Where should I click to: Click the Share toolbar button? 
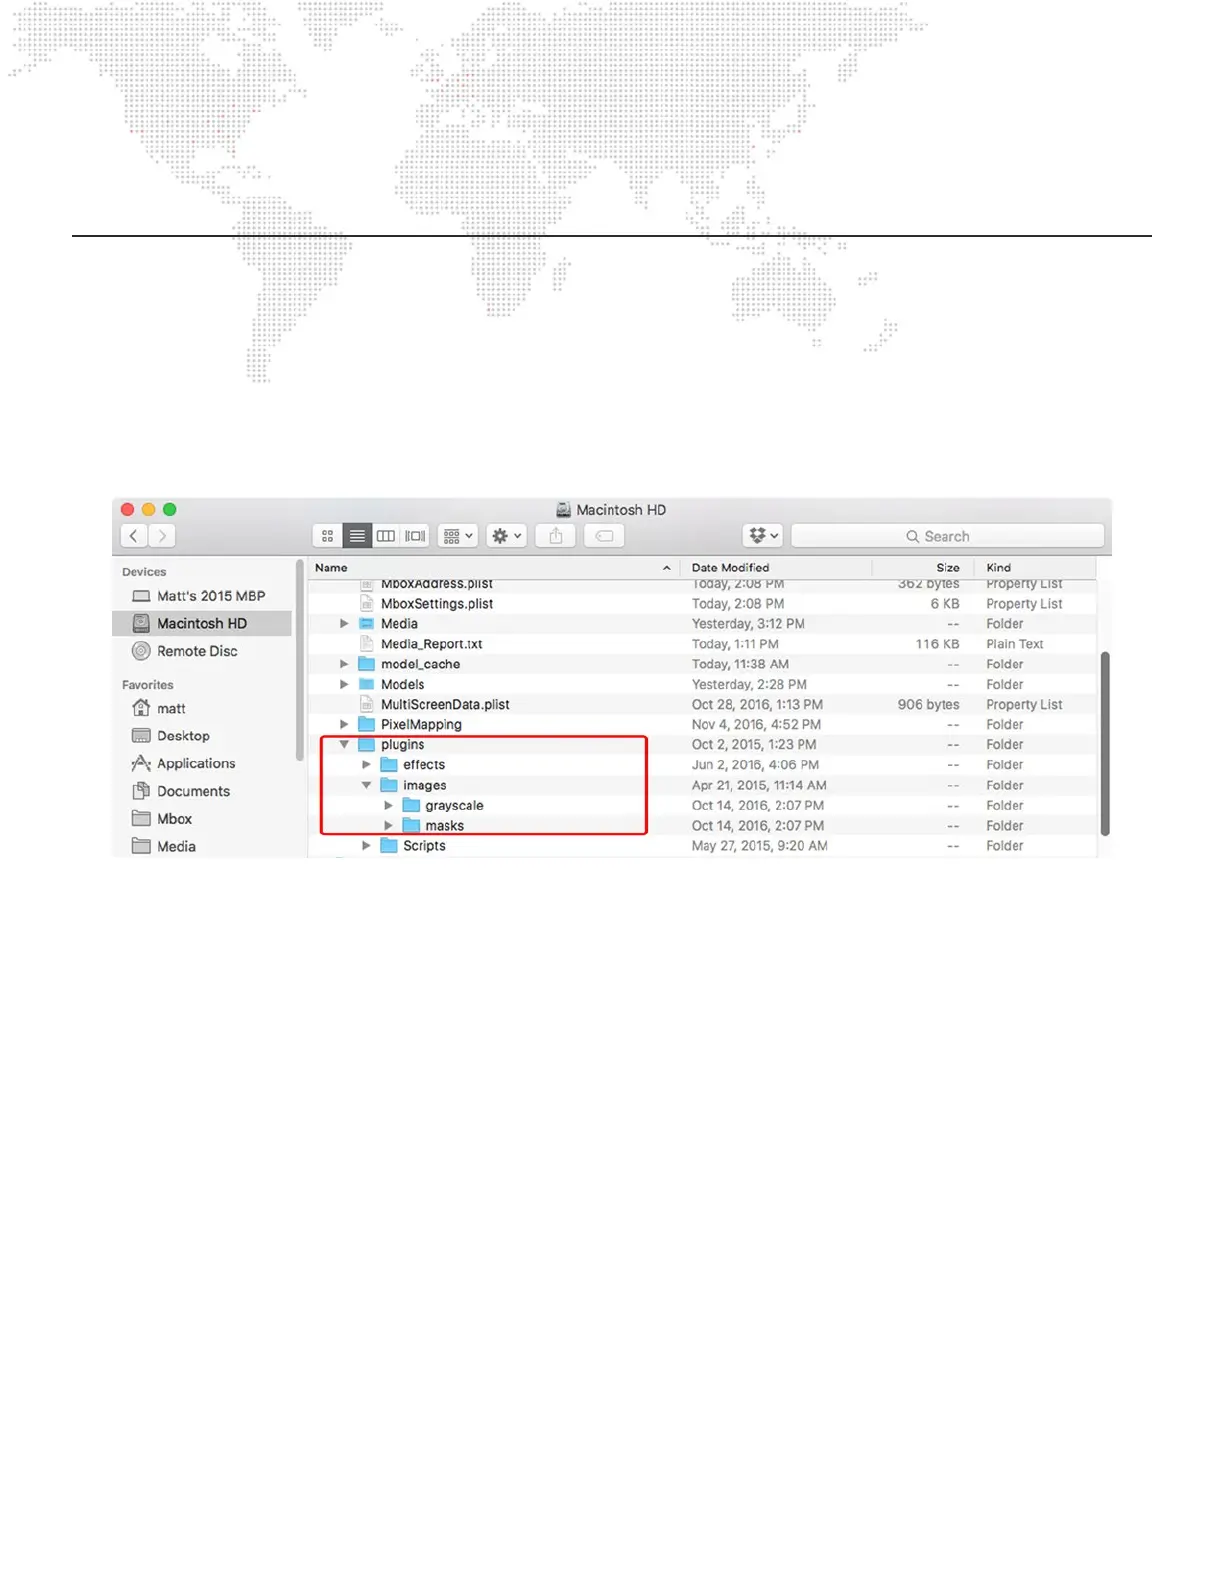point(556,536)
